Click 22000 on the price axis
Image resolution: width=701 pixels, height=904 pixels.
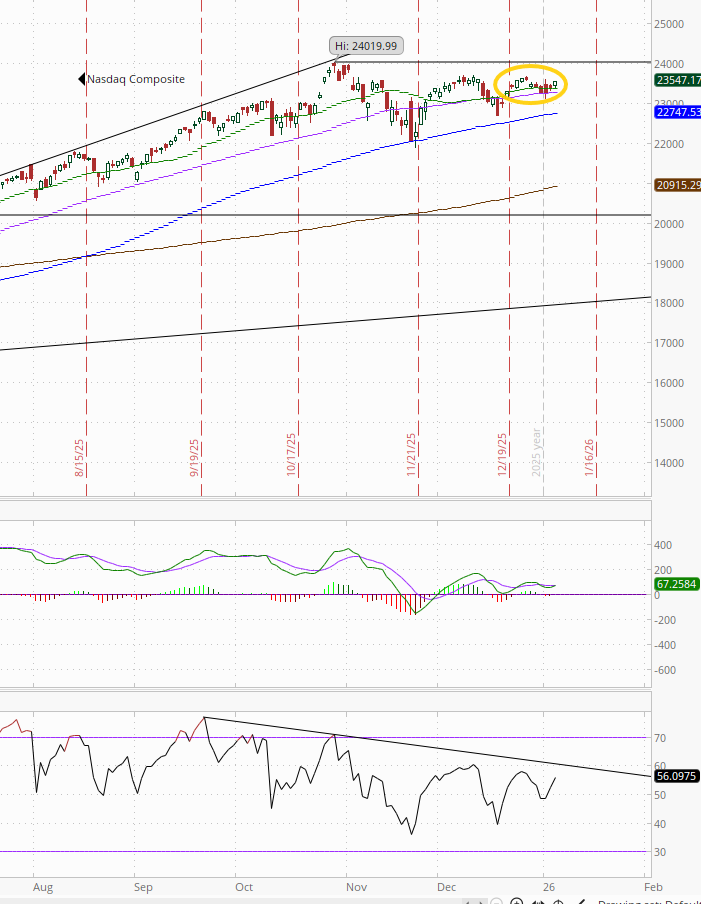click(x=669, y=144)
